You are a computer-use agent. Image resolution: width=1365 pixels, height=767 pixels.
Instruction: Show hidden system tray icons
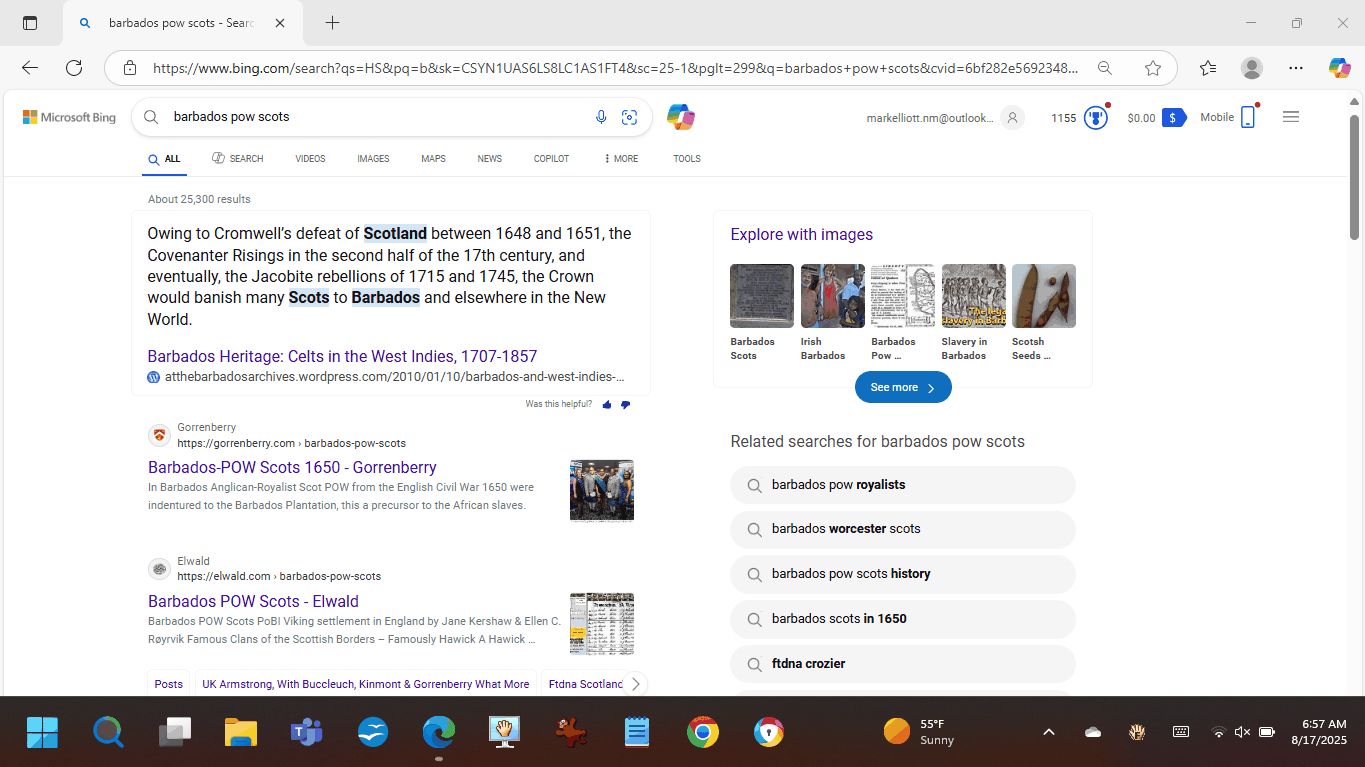[1048, 732]
